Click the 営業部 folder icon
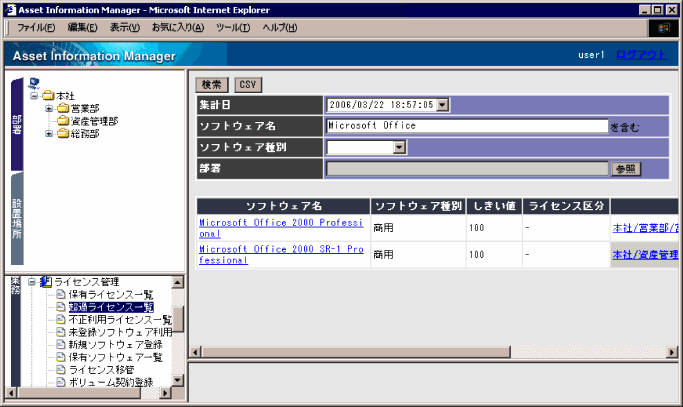Screen dimensions: 683x407 coord(63,108)
